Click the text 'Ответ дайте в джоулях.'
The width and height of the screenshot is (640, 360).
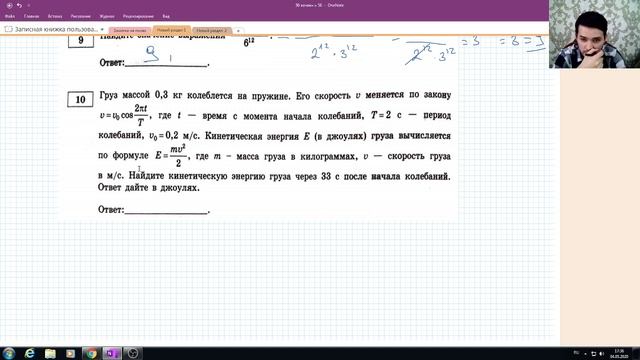tap(149, 188)
